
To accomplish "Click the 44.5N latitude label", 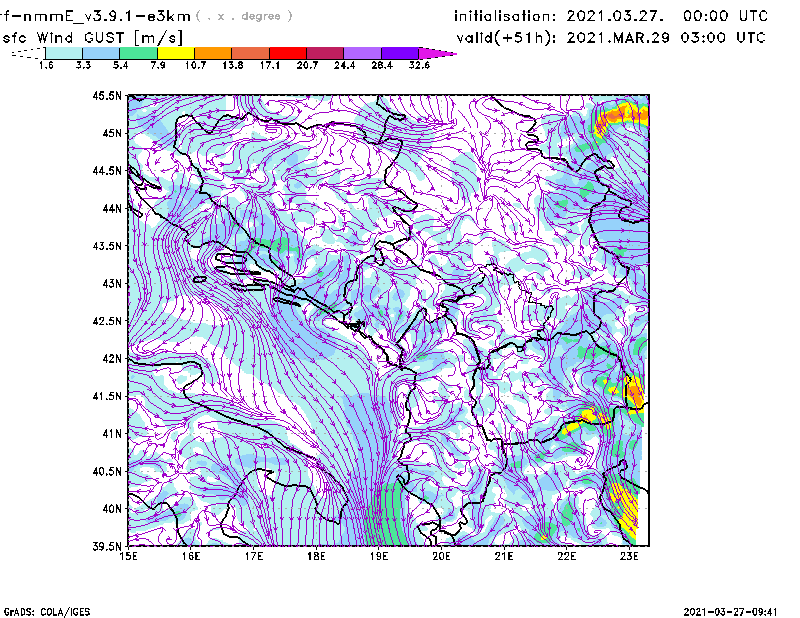I will [107, 170].
